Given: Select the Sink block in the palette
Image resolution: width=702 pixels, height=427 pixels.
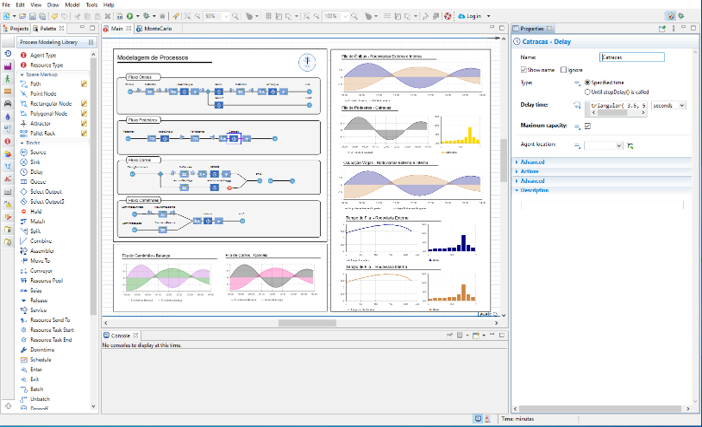Looking at the screenshot, I should (36, 162).
